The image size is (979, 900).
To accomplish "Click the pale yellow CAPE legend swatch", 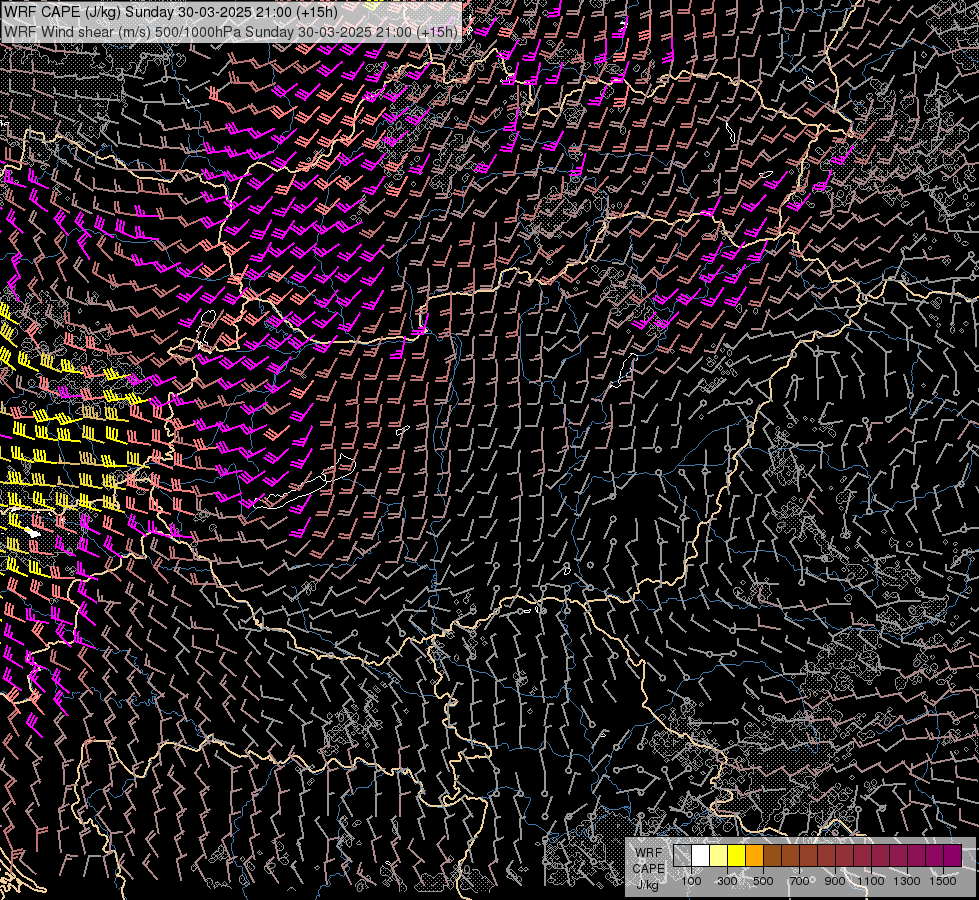I will pyautogui.click(x=719, y=856).
